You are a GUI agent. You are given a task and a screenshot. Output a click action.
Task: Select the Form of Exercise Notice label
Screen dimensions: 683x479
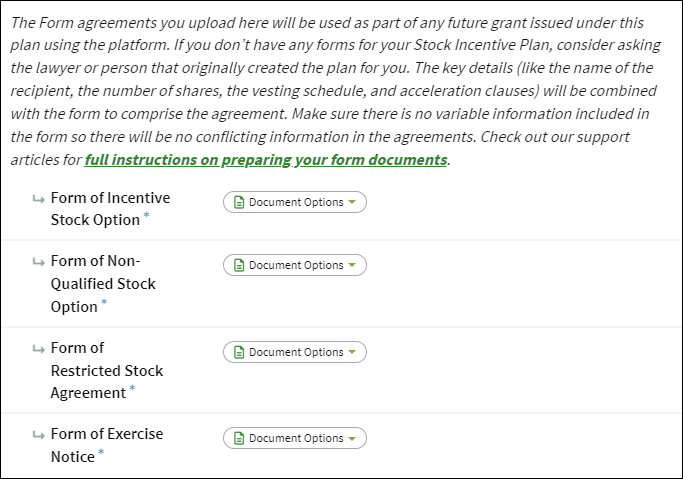[107, 445]
